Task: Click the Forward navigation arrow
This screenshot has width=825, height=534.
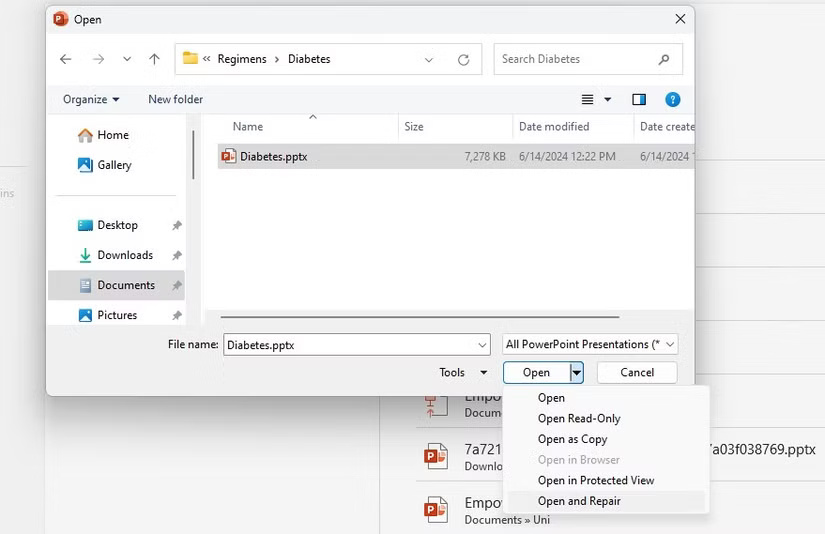Action: (98, 59)
